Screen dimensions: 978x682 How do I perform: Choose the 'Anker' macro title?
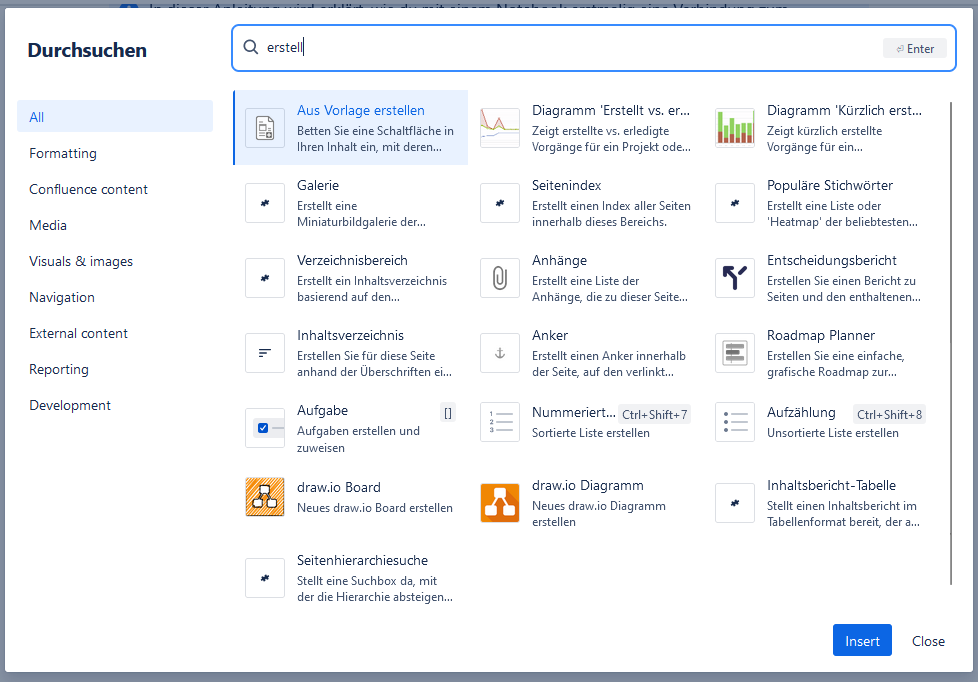coord(550,335)
